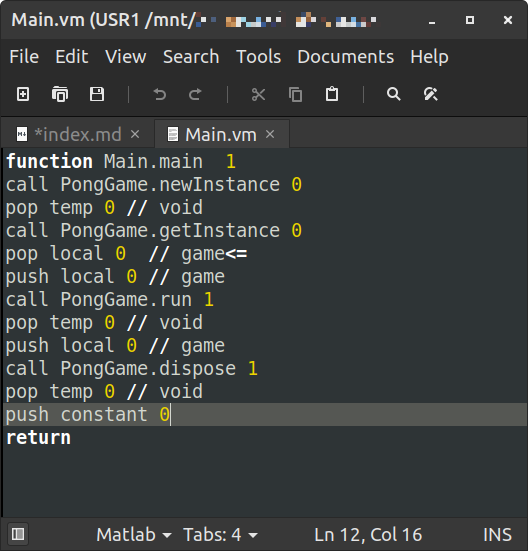The width and height of the screenshot is (528, 551).
Task: Open the Search menu
Action: (191, 57)
